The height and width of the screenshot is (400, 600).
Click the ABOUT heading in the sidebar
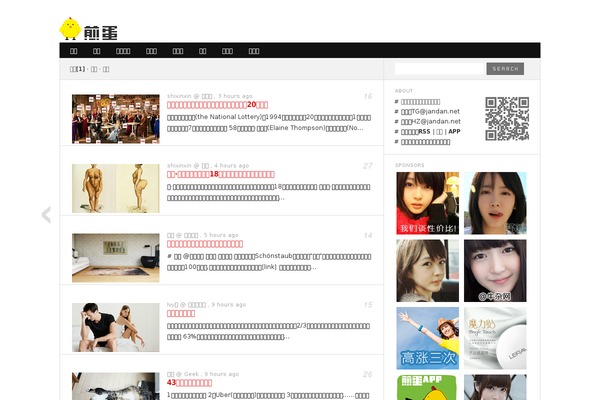pos(404,91)
